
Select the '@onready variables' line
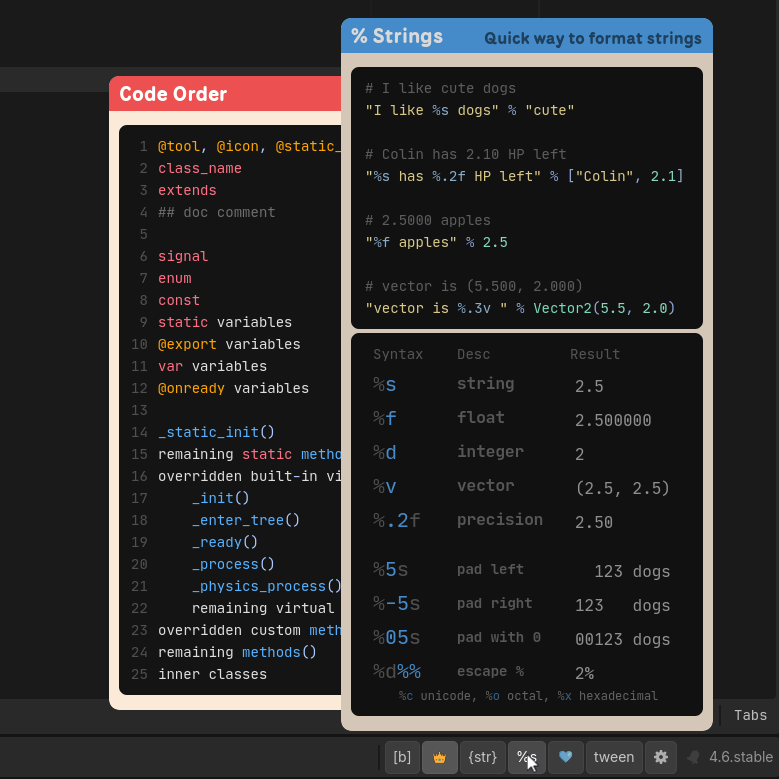coord(233,388)
